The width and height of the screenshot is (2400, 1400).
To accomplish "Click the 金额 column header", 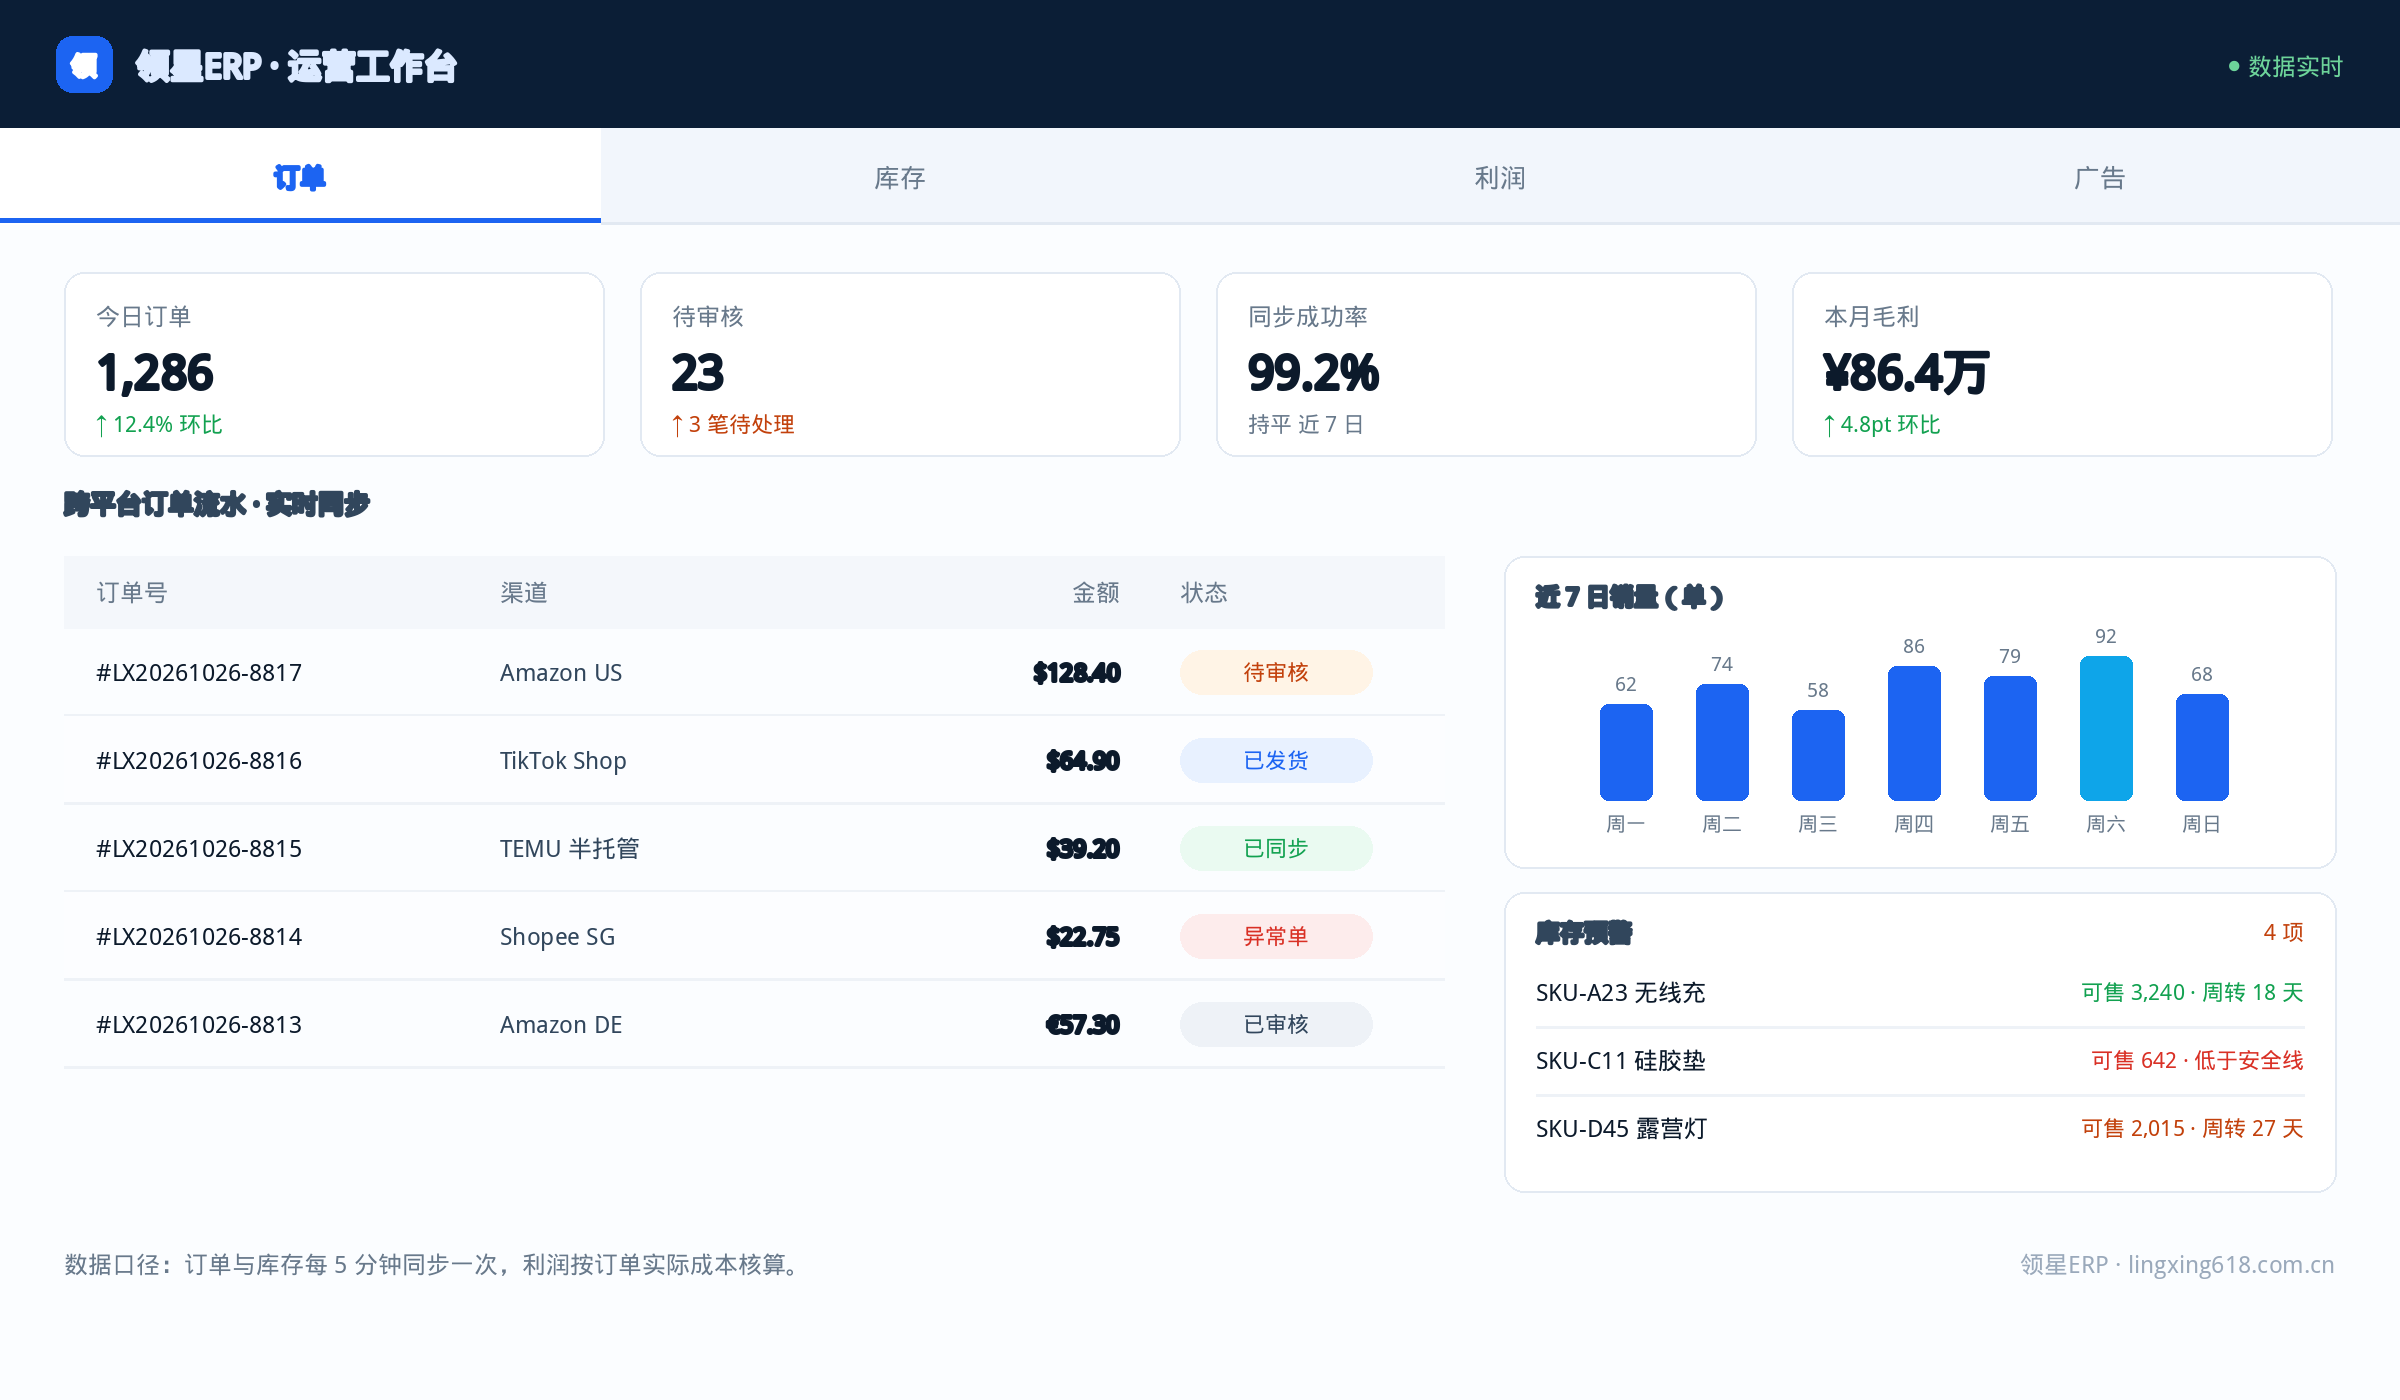I will click(x=1096, y=593).
